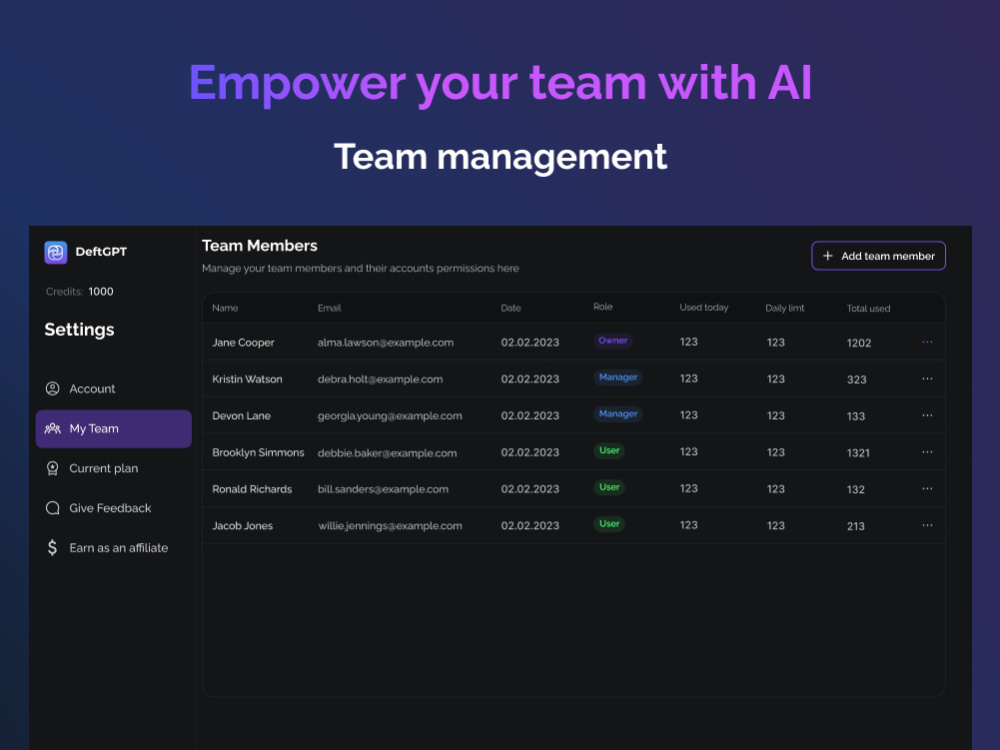Click email bill.sanders@example.com
The height and width of the screenshot is (750, 1000).
(383, 489)
